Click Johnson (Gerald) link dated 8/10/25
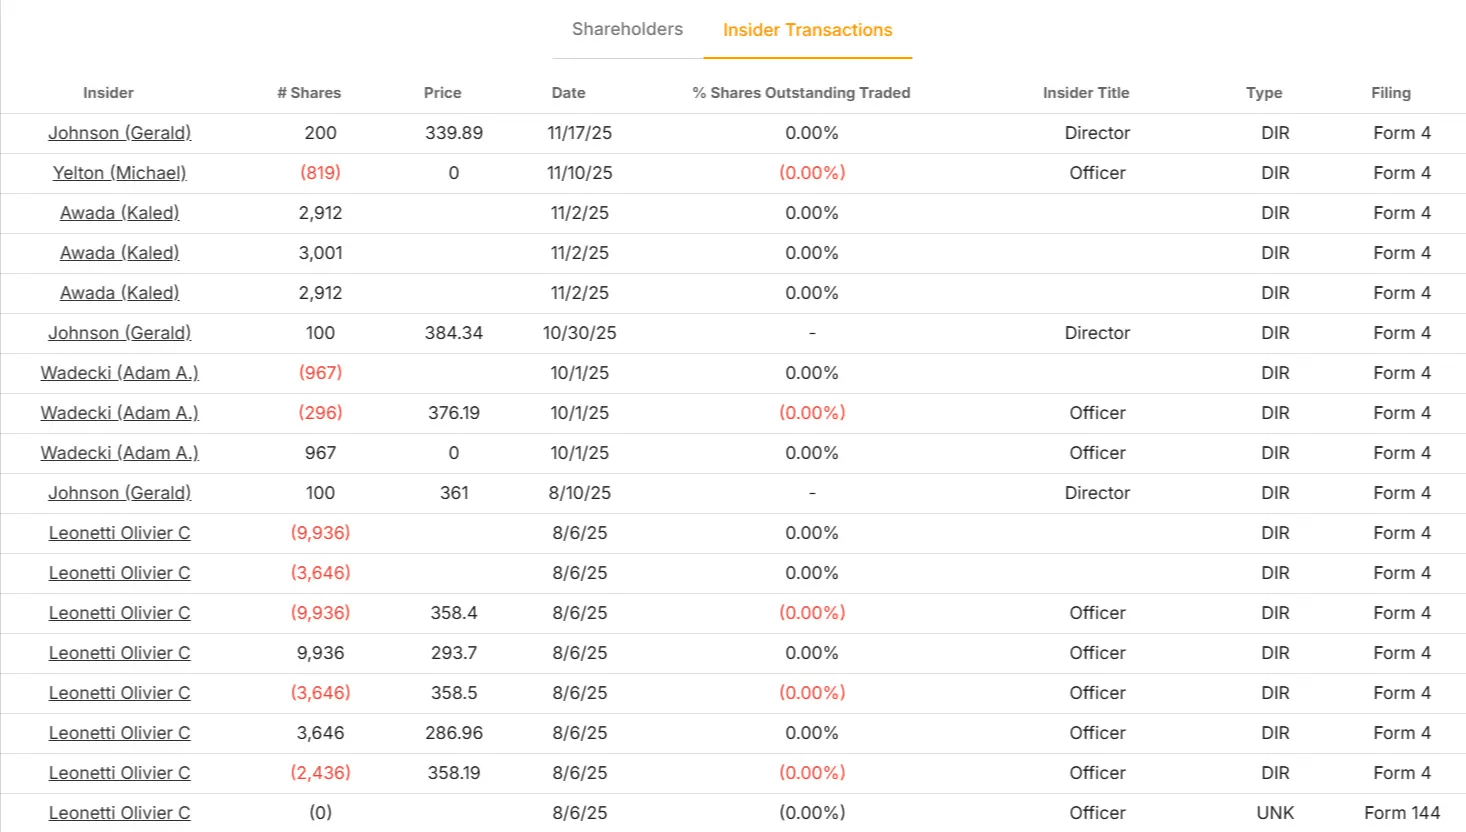Image resolution: width=1466 pixels, height=832 pixels. point(119,493)
